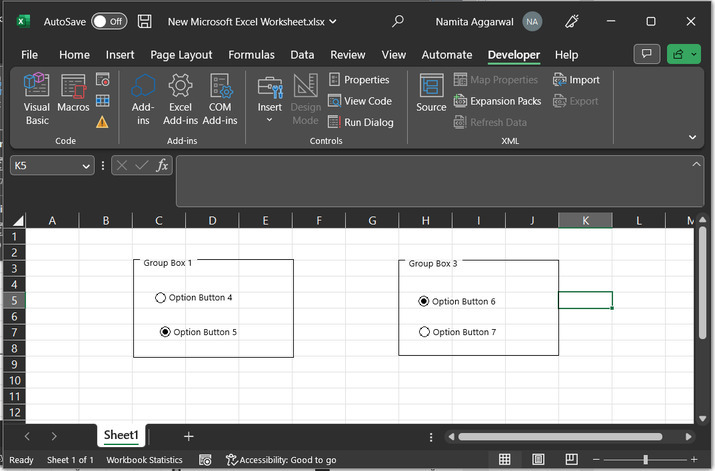Select Option Button 7
The width and height of the screenshot is (715, 471).
pyautogui.click(x=425, y=332)
